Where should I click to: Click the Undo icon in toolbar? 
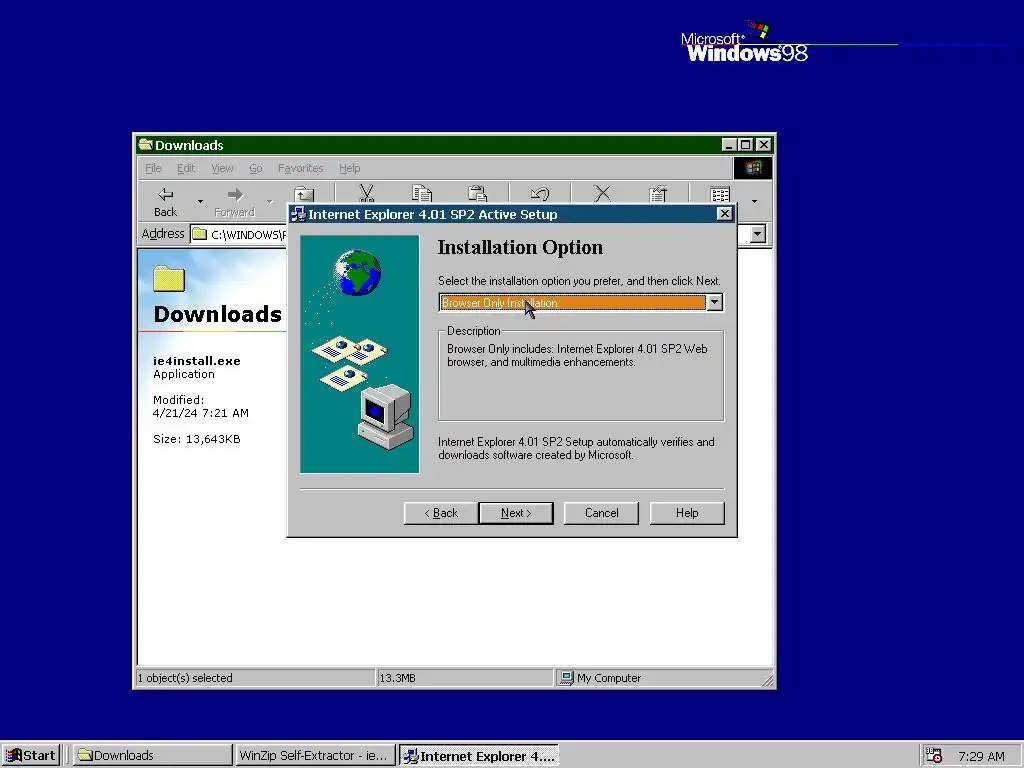pyautogui.click(x=539, y=193)
